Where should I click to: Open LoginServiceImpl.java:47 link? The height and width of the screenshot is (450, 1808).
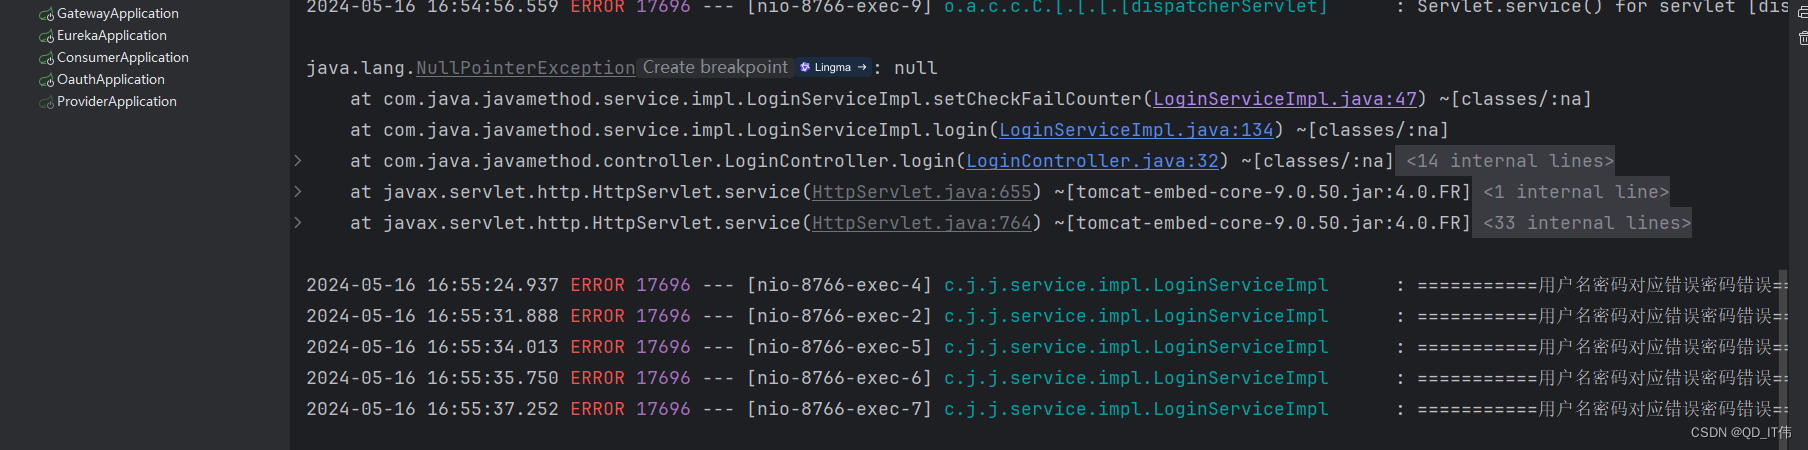tap(1285, 99)
